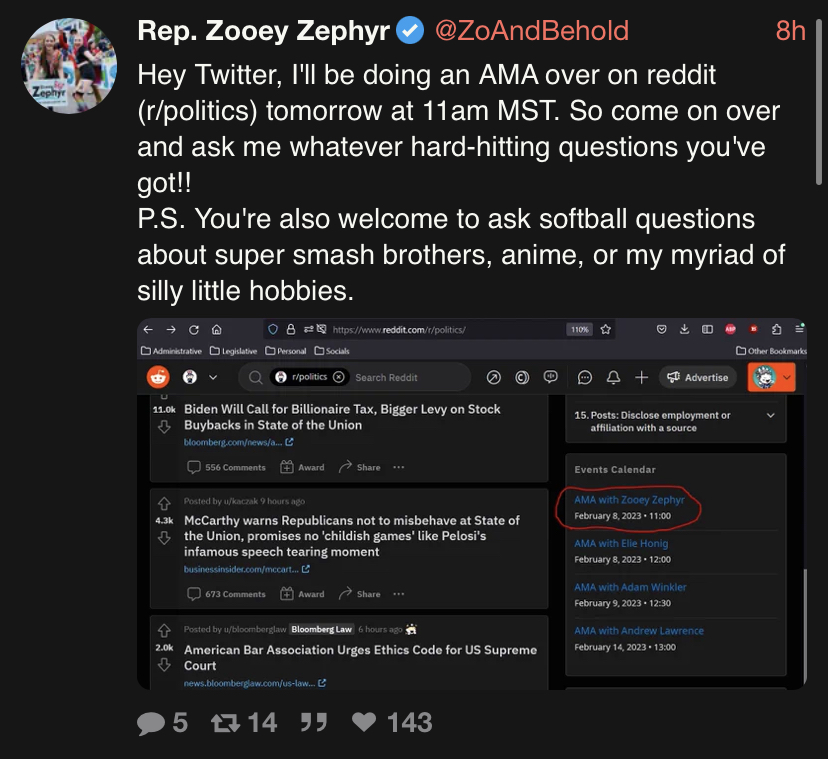Open the Socials bookmarks folder
The height and width of the screenshot is (759, 828).
click(332, 351)
